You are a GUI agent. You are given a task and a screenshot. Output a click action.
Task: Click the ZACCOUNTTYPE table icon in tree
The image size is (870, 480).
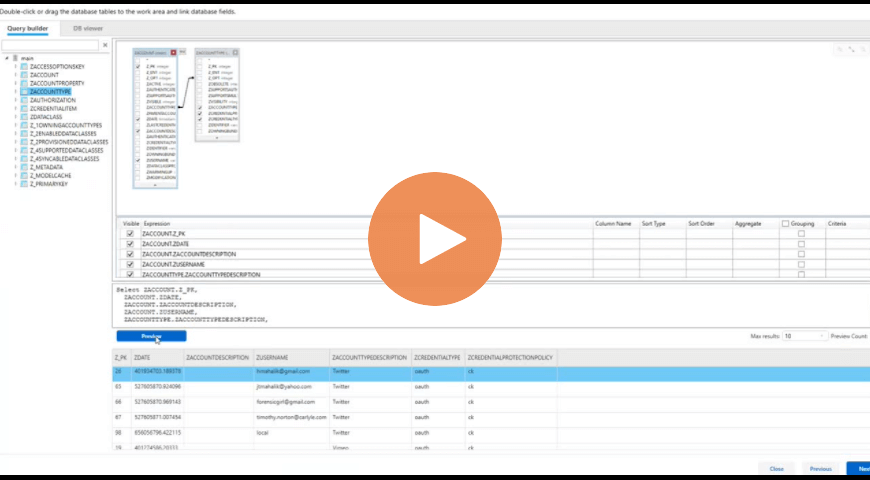coord(24,92)
